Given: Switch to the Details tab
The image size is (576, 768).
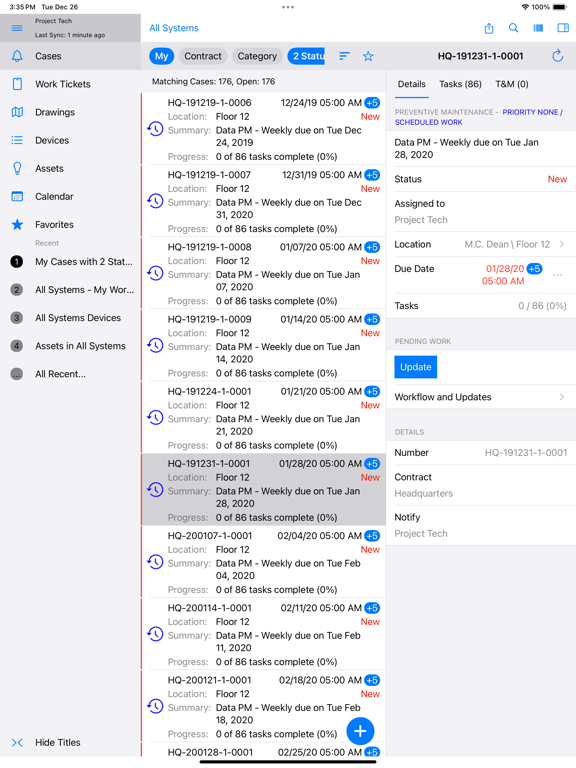Looking at the screenshot, I should 411,84.
